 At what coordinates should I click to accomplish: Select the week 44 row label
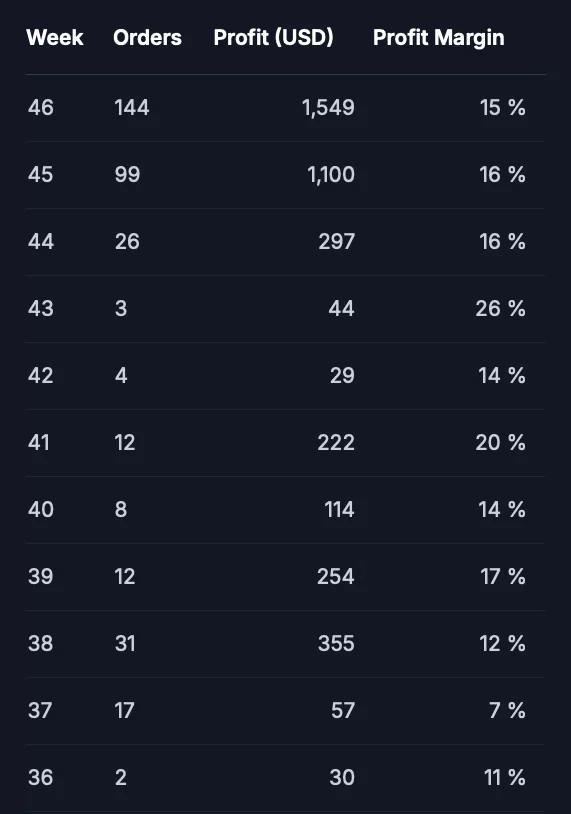pyautogui.click(x=40, y=241)
